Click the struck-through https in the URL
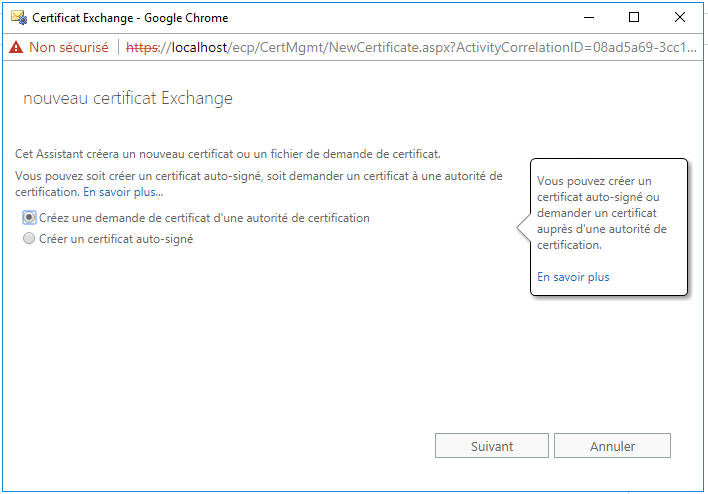The height and width of the screenshot is (494, 708). pos(142,47)
